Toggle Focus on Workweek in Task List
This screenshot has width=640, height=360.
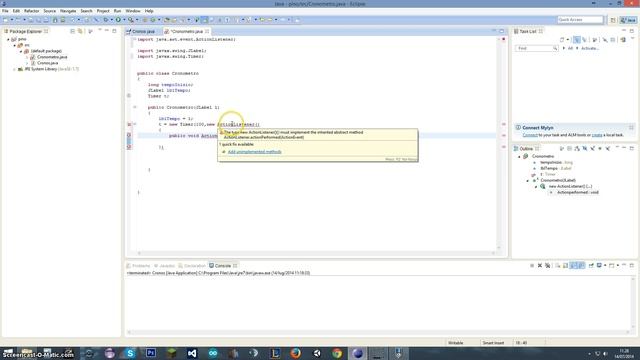[x=594, y=40]
